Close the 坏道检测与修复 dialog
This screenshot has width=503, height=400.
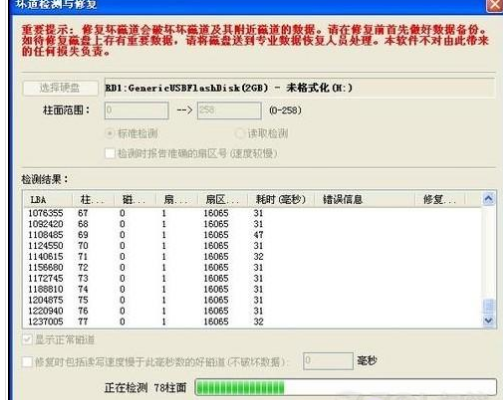click(x=495, y=5)
